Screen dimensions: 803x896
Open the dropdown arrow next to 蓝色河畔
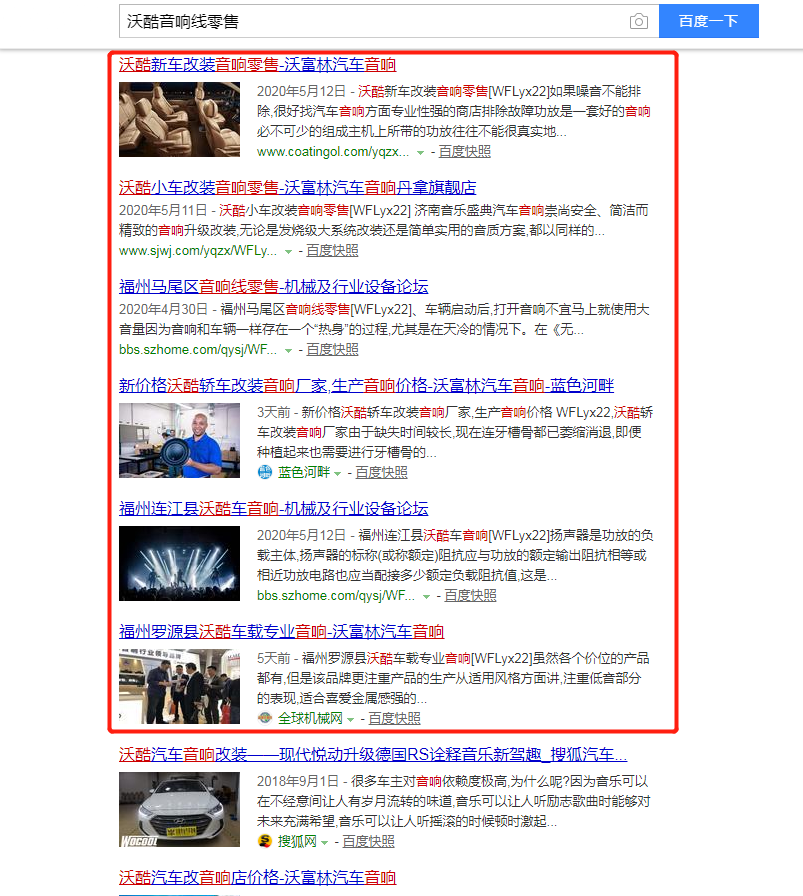338,473
